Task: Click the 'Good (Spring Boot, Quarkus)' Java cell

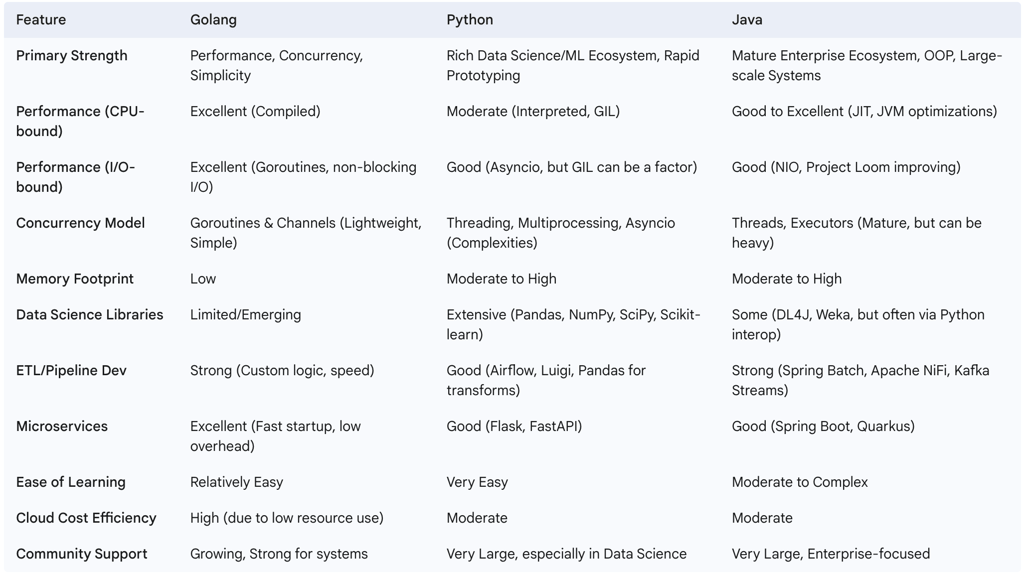Action: [823, 427]
